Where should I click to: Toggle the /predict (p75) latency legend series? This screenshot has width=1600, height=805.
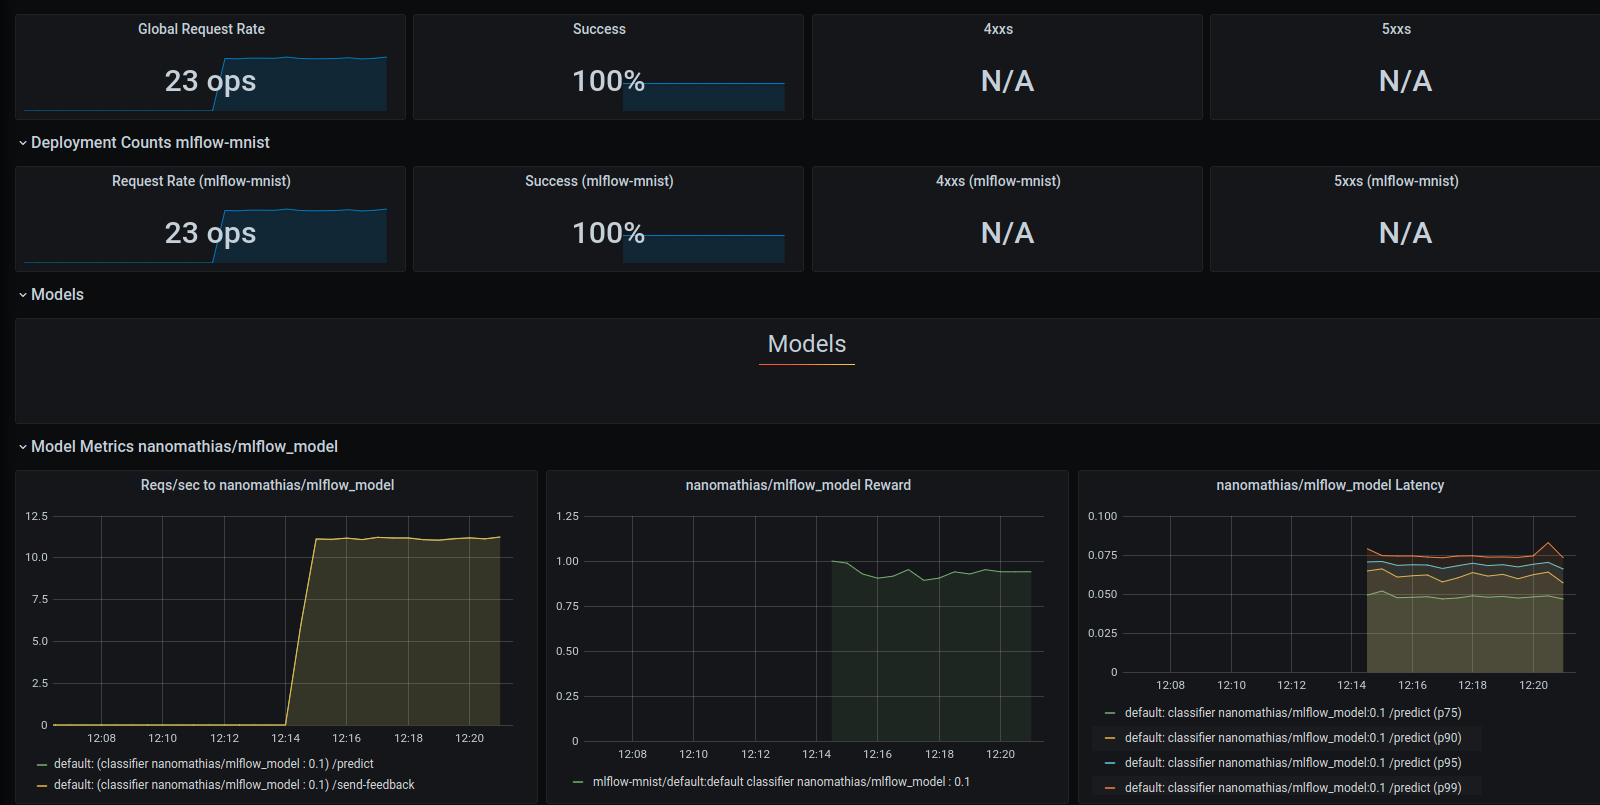click(x=1292, y=713)
